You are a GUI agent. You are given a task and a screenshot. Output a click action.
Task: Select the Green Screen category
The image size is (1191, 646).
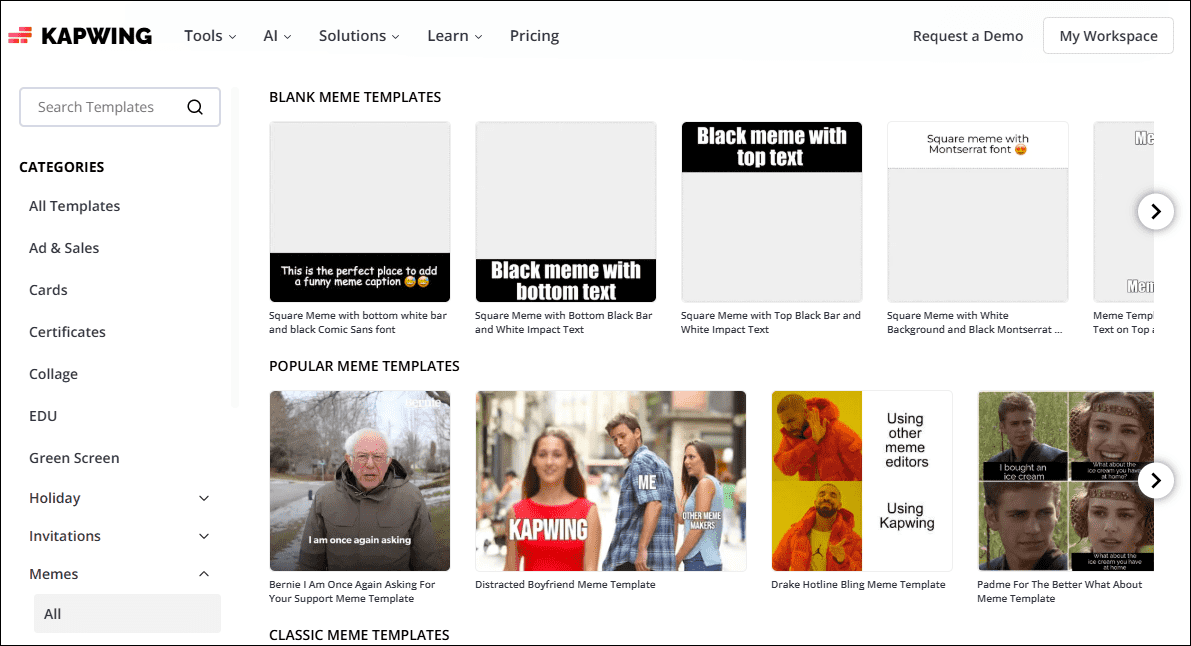tap(74, 457)
